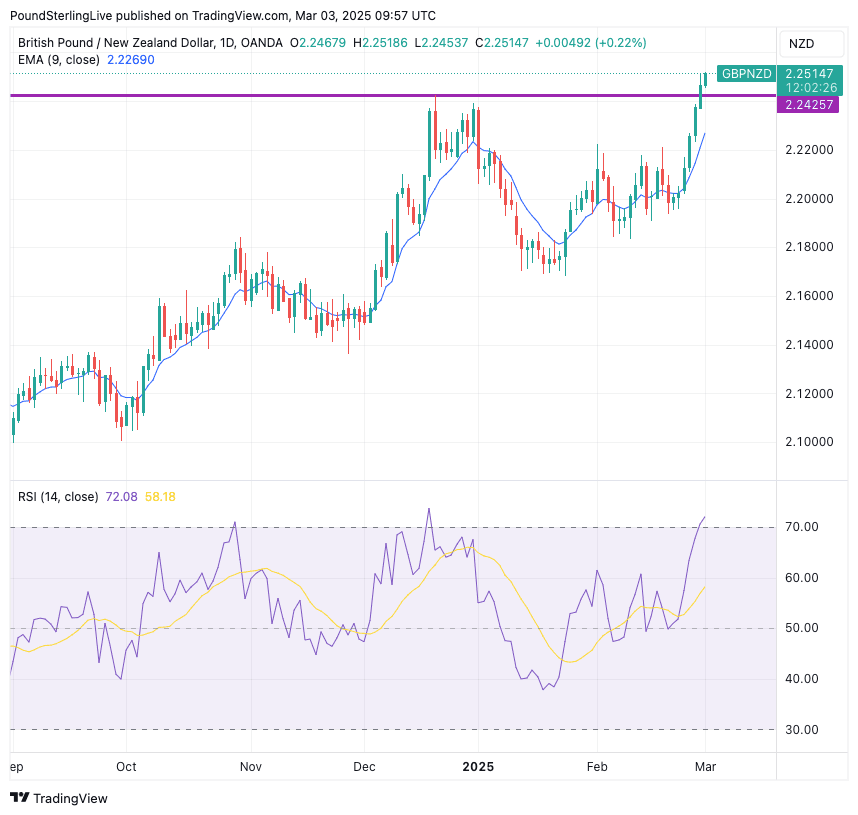Click the Feb label on time axis
Screen dimensions: 858x815
[x=597, y=766]
